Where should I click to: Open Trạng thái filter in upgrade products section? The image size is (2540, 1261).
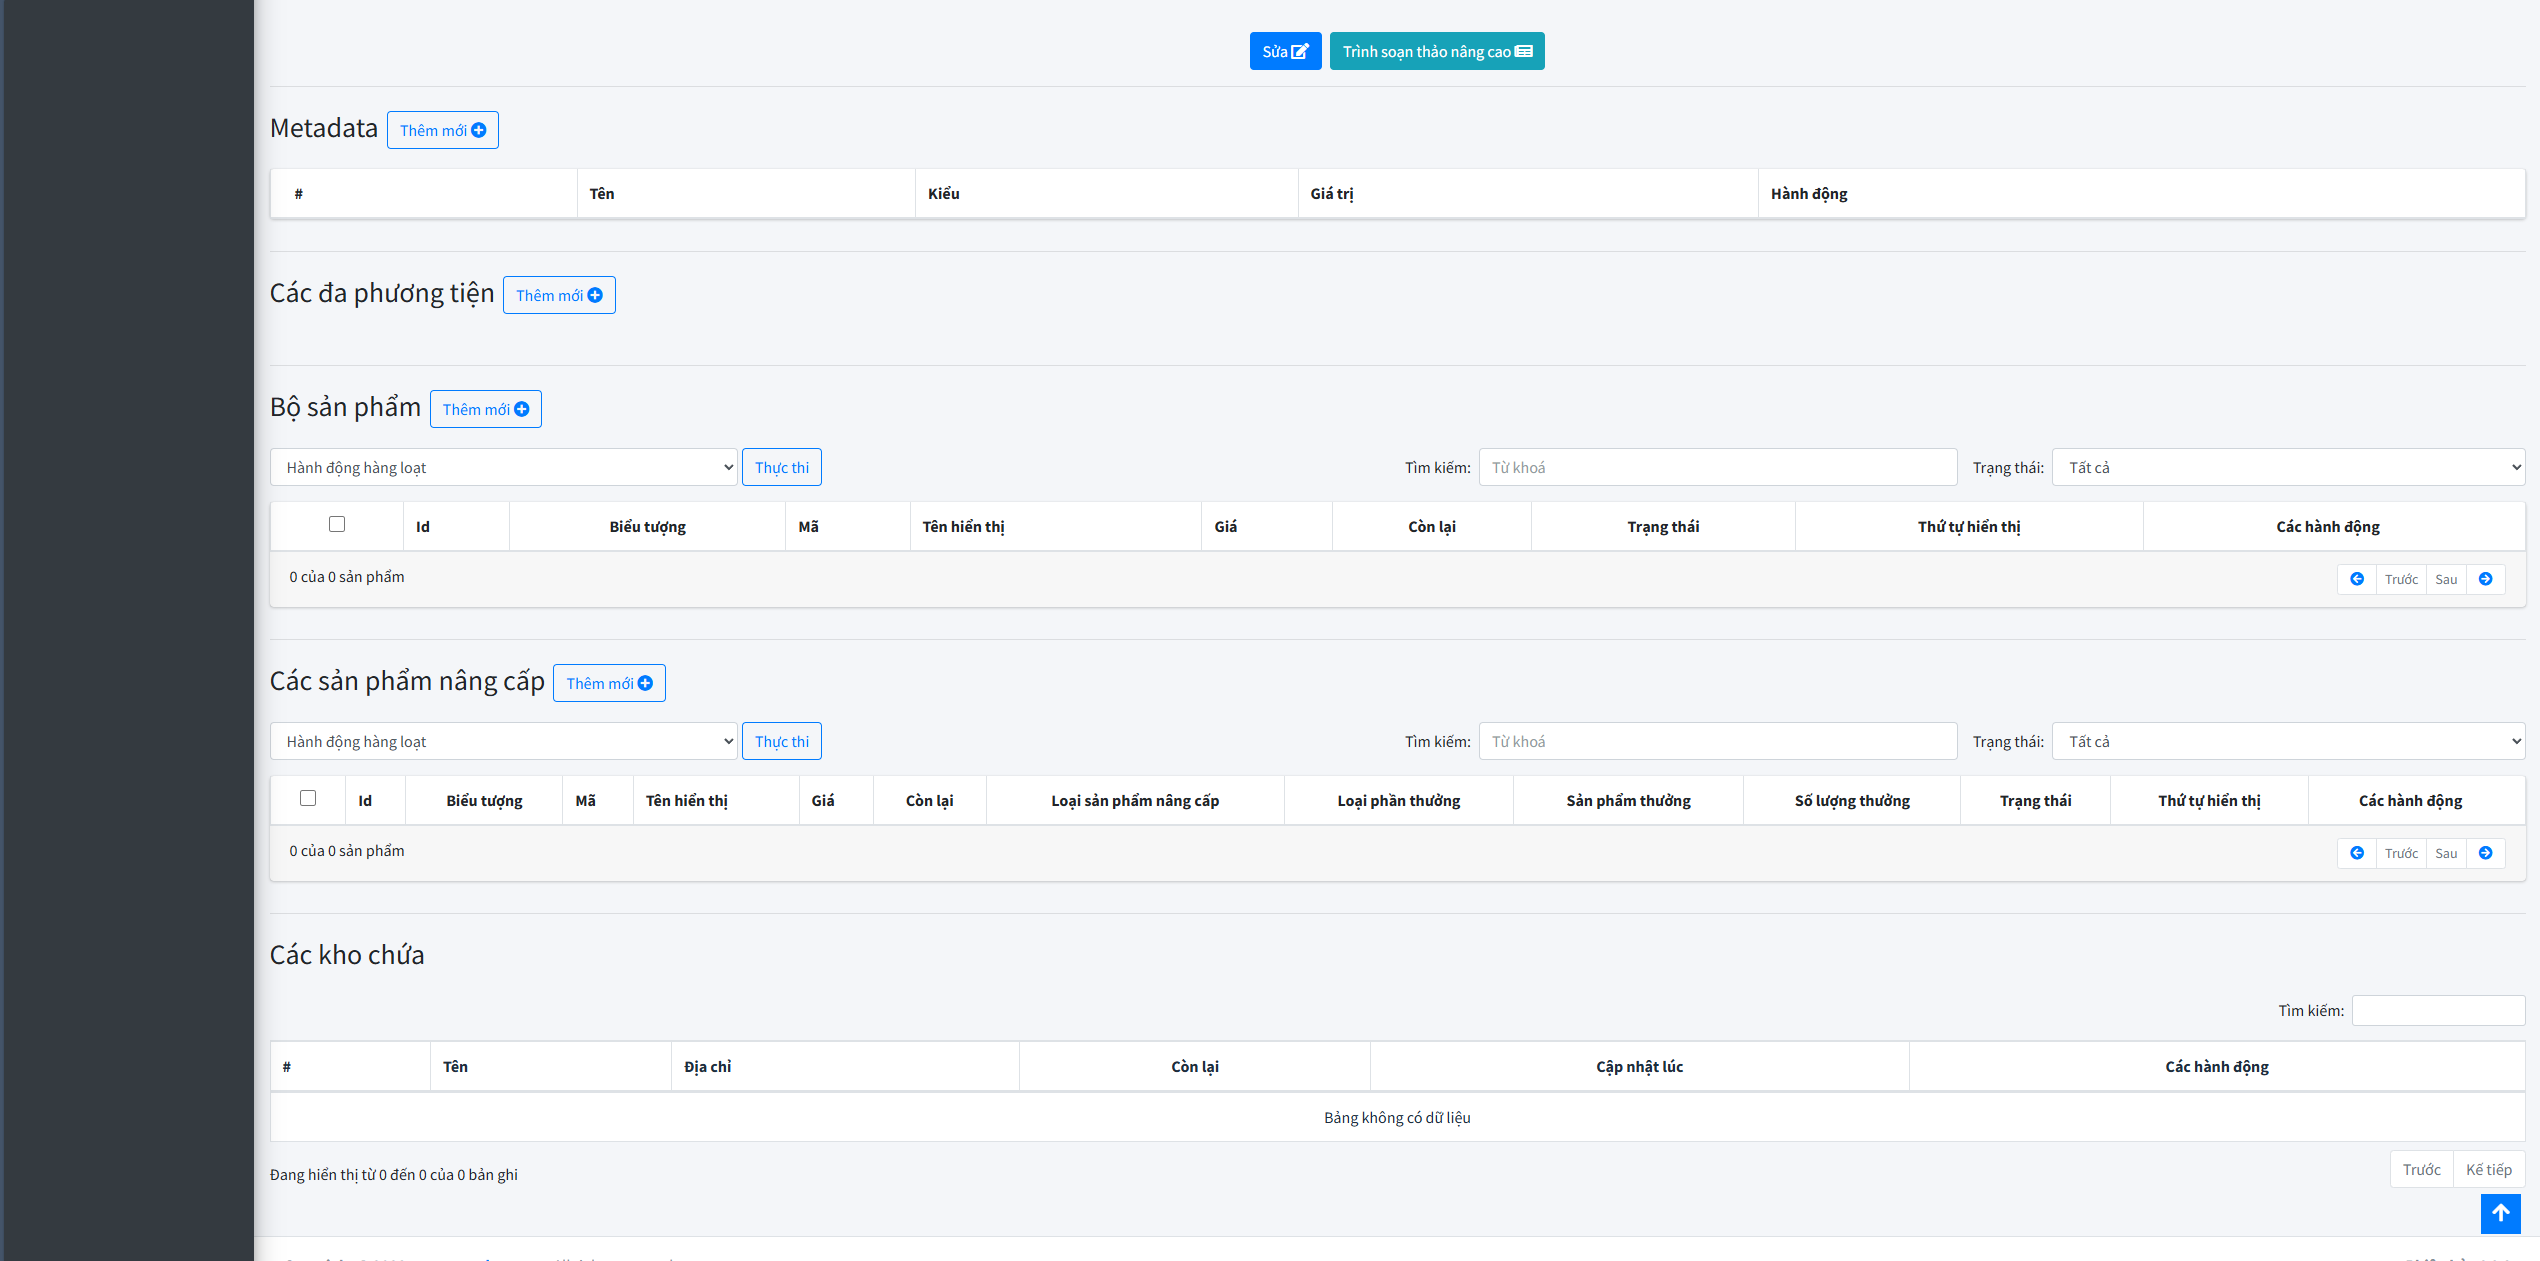click(2287, 741)
